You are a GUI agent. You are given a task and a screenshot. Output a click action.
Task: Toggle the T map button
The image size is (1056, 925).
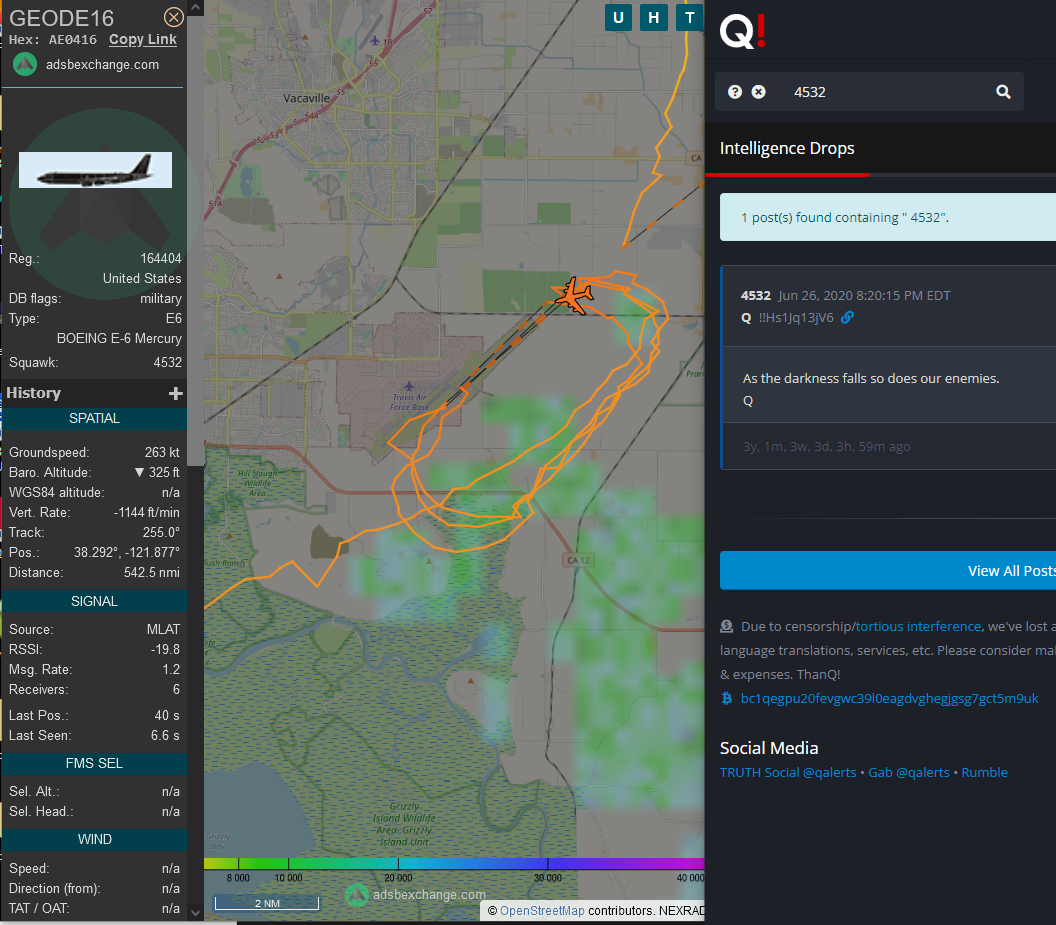(690, 18)
